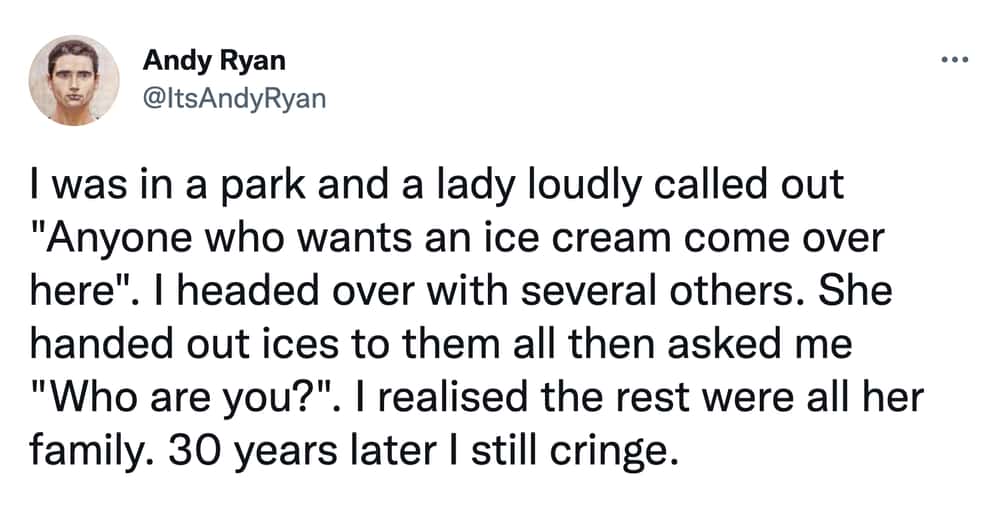Open the Andy Ryan display name link
This screenshot has width=1000, height=505.
pos(214,61)
